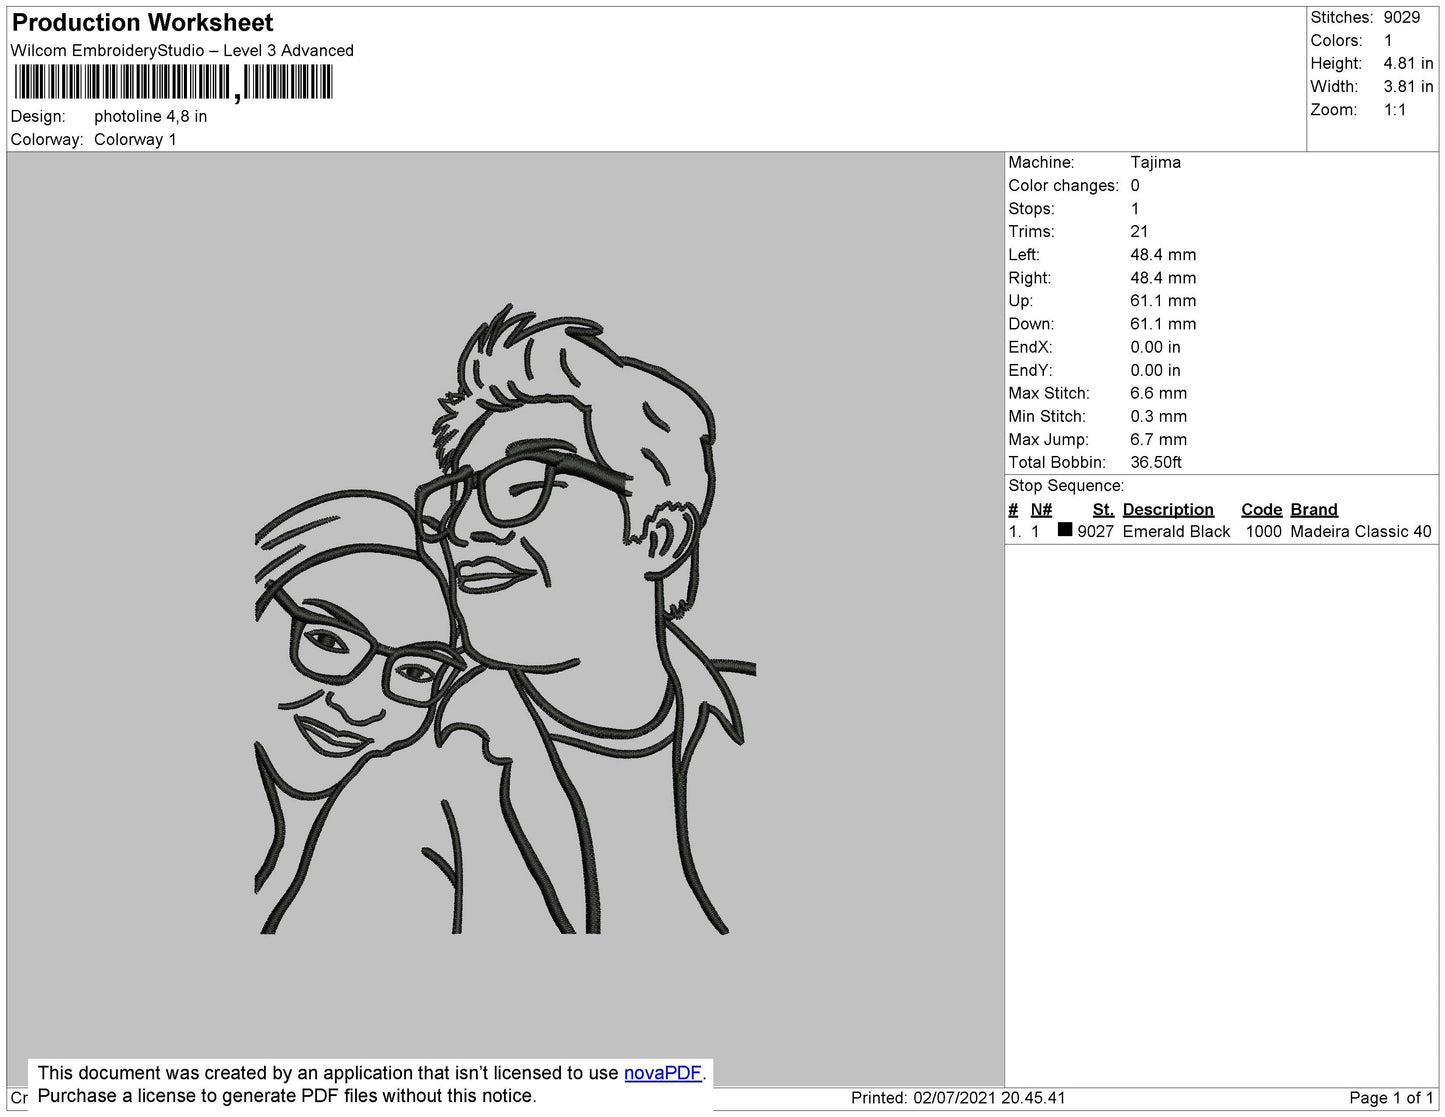Click the Trims value '21'
1445x1117 pixels.
click(x=1139, y=231)
